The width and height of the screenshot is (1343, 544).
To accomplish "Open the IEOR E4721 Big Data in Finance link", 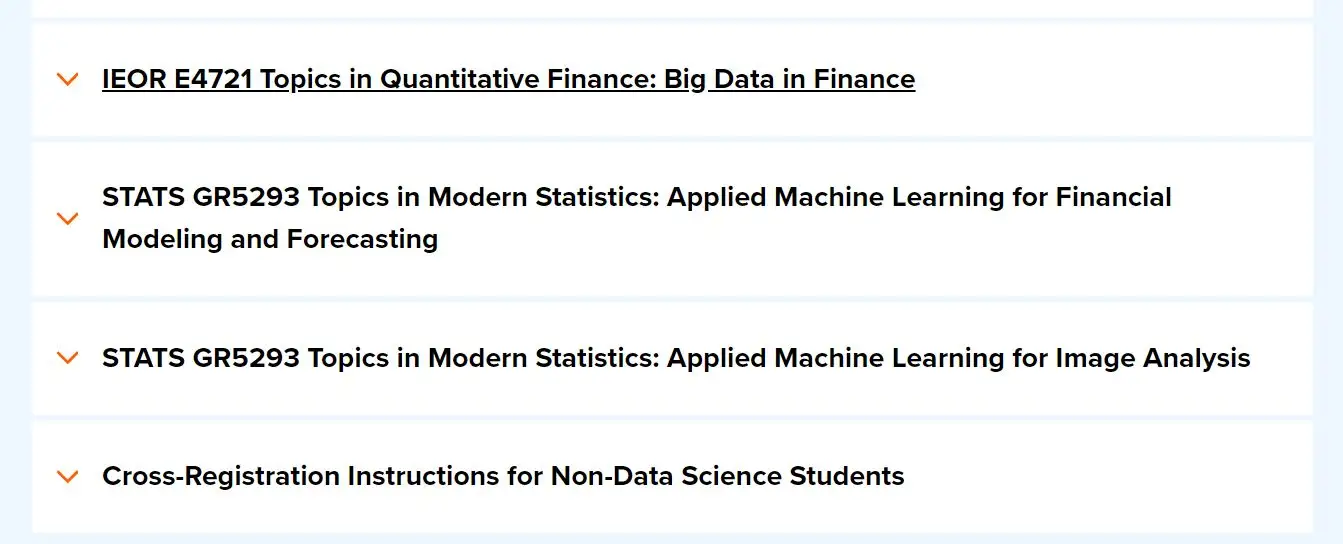I will tap(508, 79).
